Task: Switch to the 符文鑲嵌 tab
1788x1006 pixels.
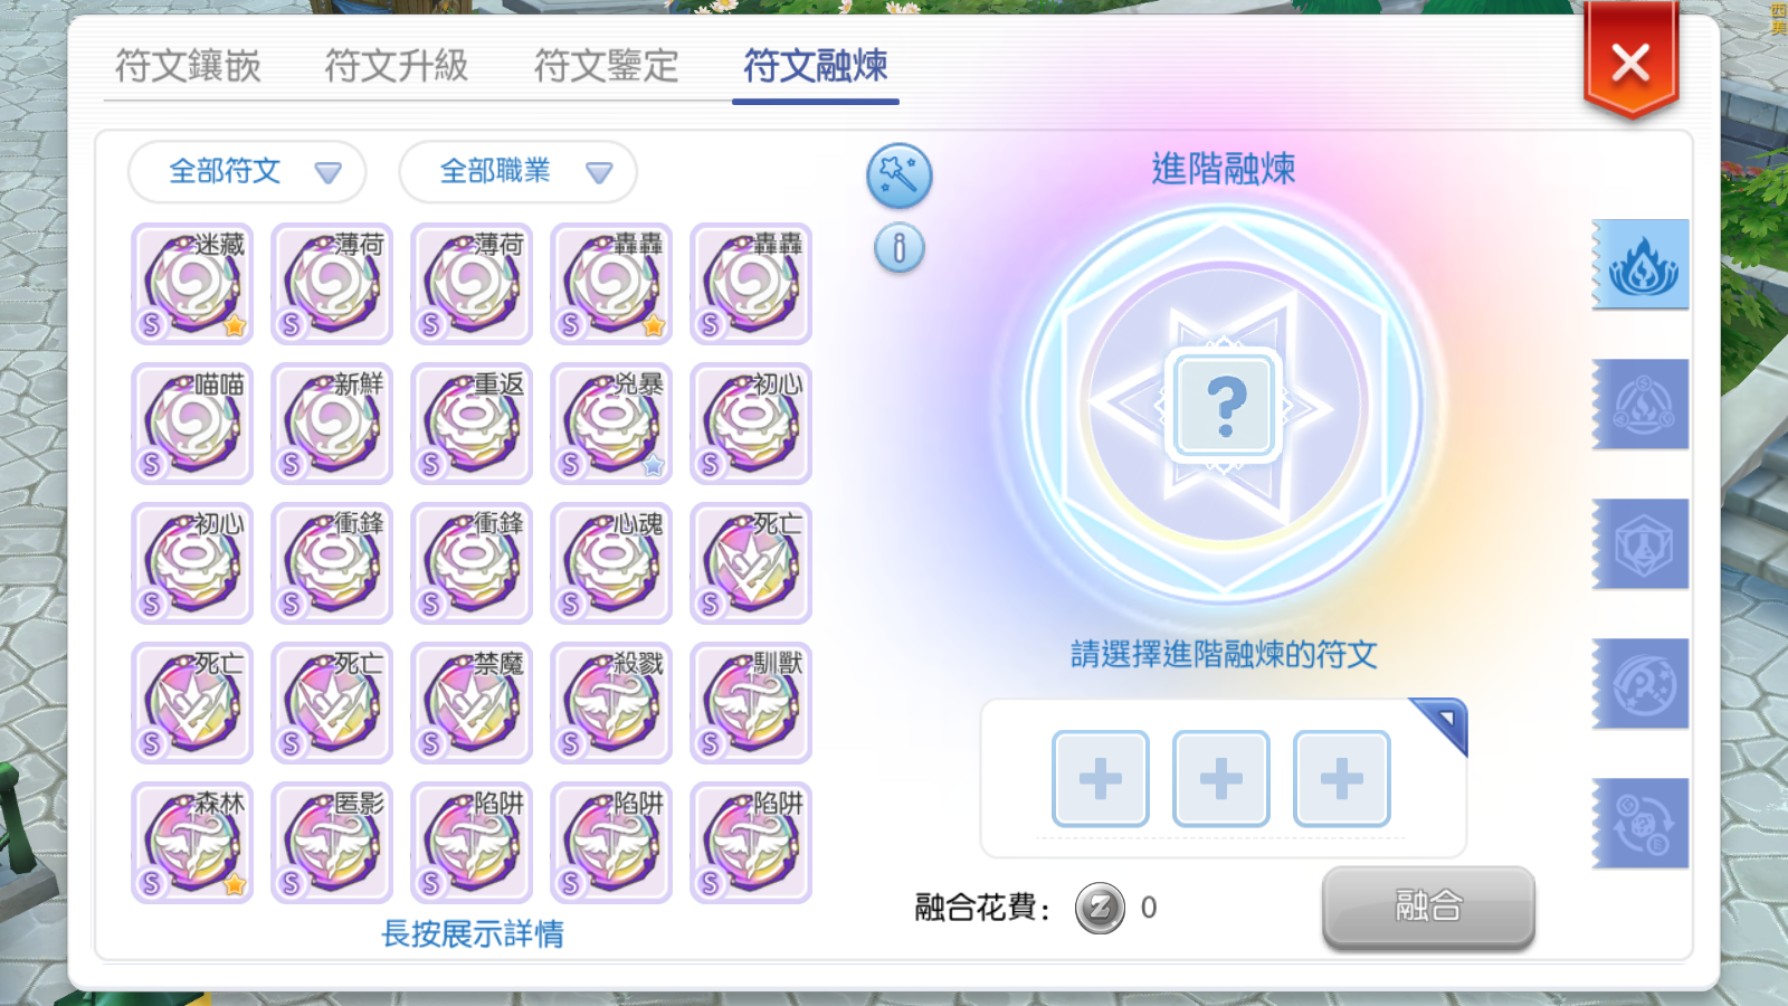Action: 188,66
